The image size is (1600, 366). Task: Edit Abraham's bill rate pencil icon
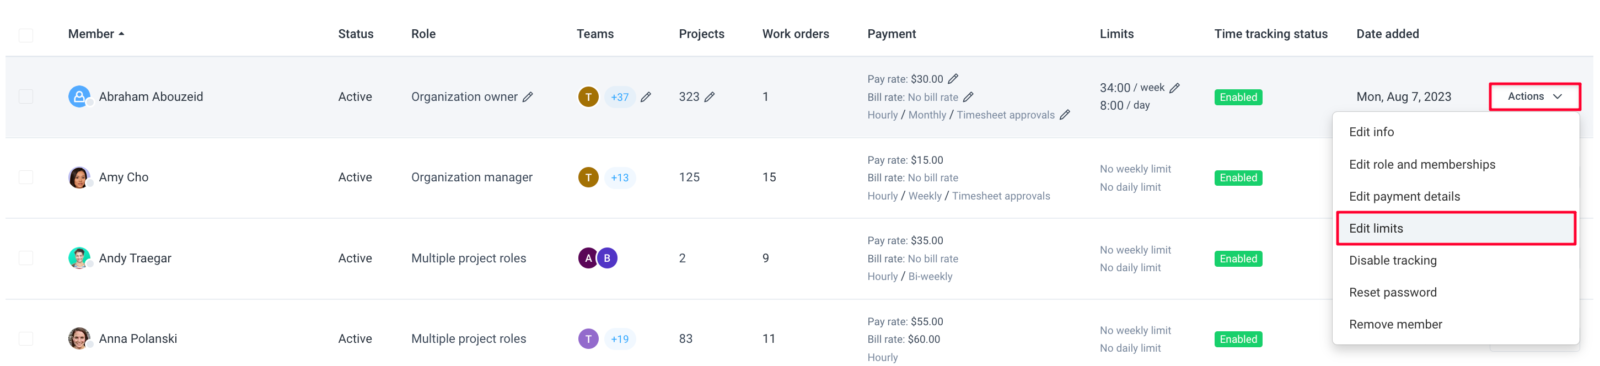coord(968,97)
